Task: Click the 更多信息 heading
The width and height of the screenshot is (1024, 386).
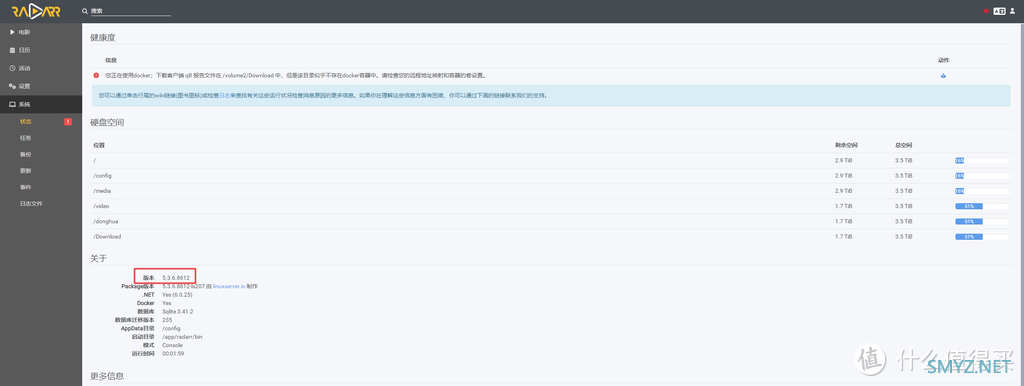Action: point(107,376)
